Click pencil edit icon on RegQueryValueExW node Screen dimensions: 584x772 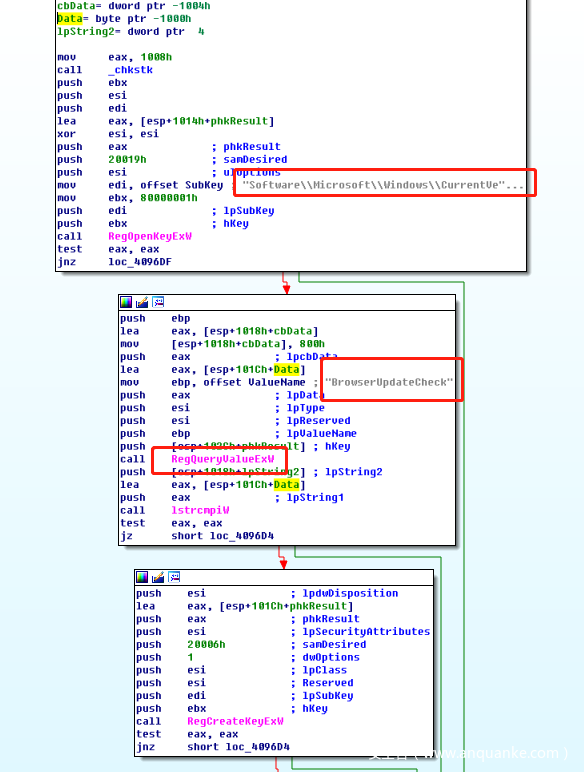click(142, 302)
